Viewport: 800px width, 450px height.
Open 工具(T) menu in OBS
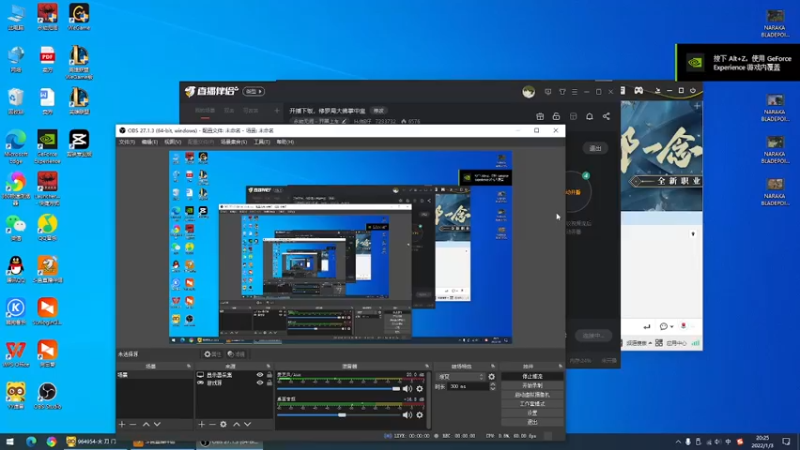(x=262, y=142)
